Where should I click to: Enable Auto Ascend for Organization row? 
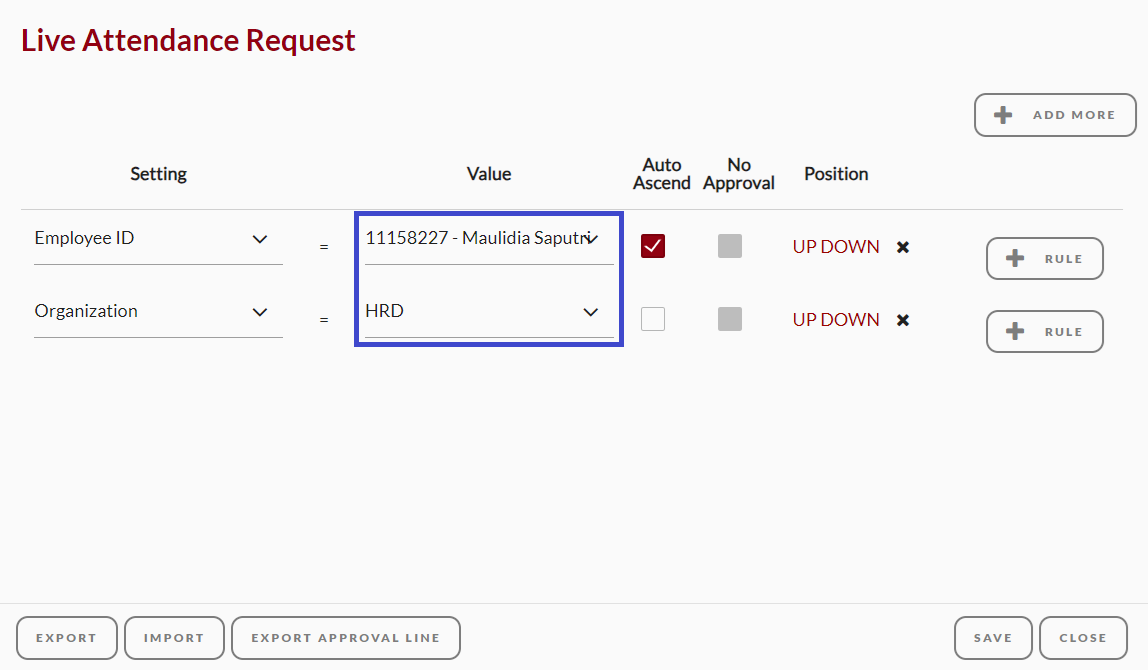653,319
